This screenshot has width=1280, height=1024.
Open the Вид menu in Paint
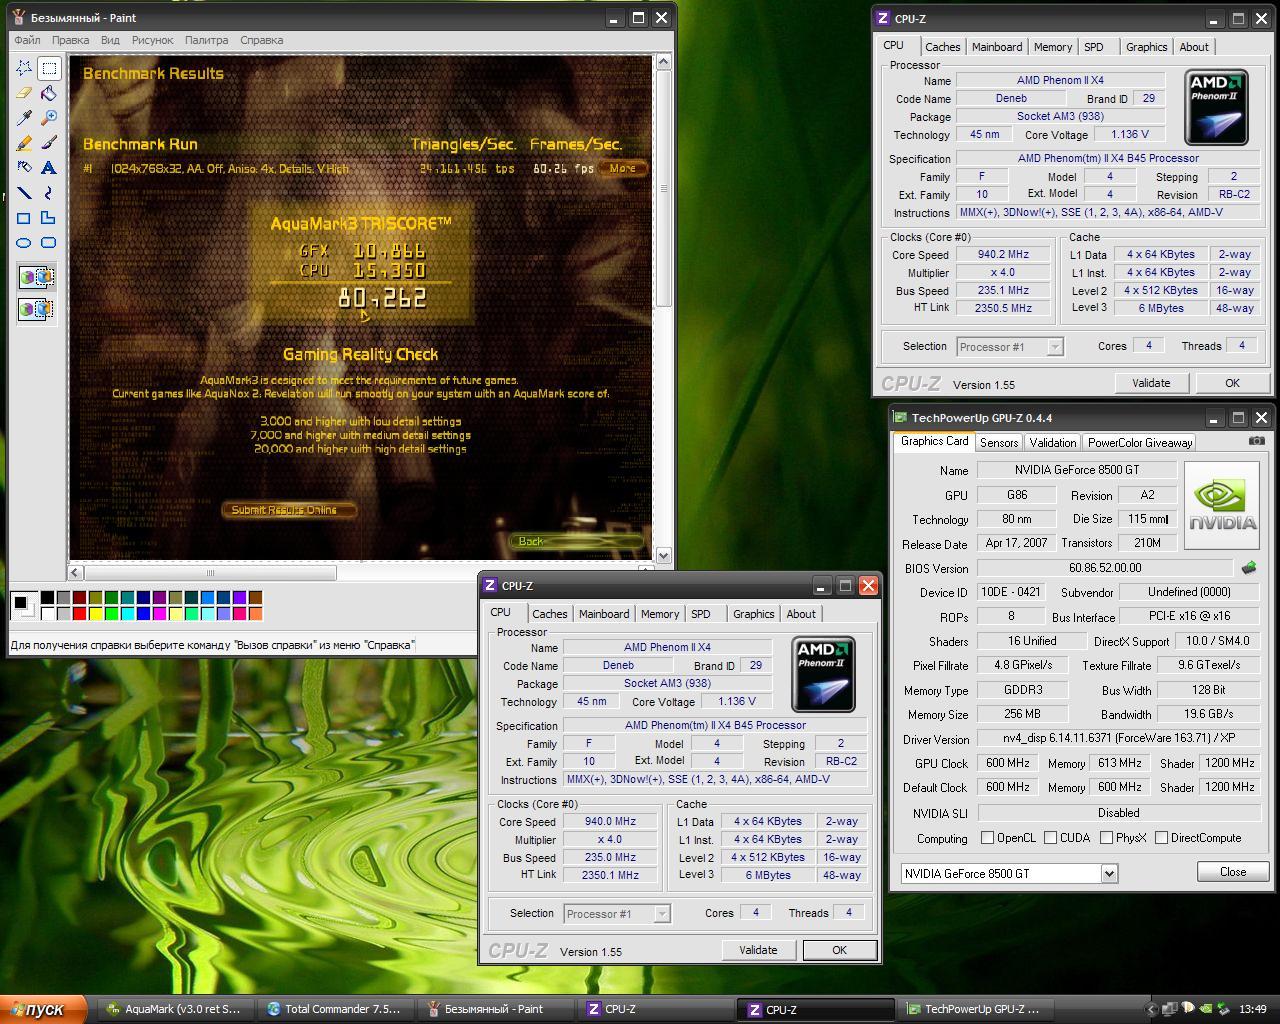(110, 40)
